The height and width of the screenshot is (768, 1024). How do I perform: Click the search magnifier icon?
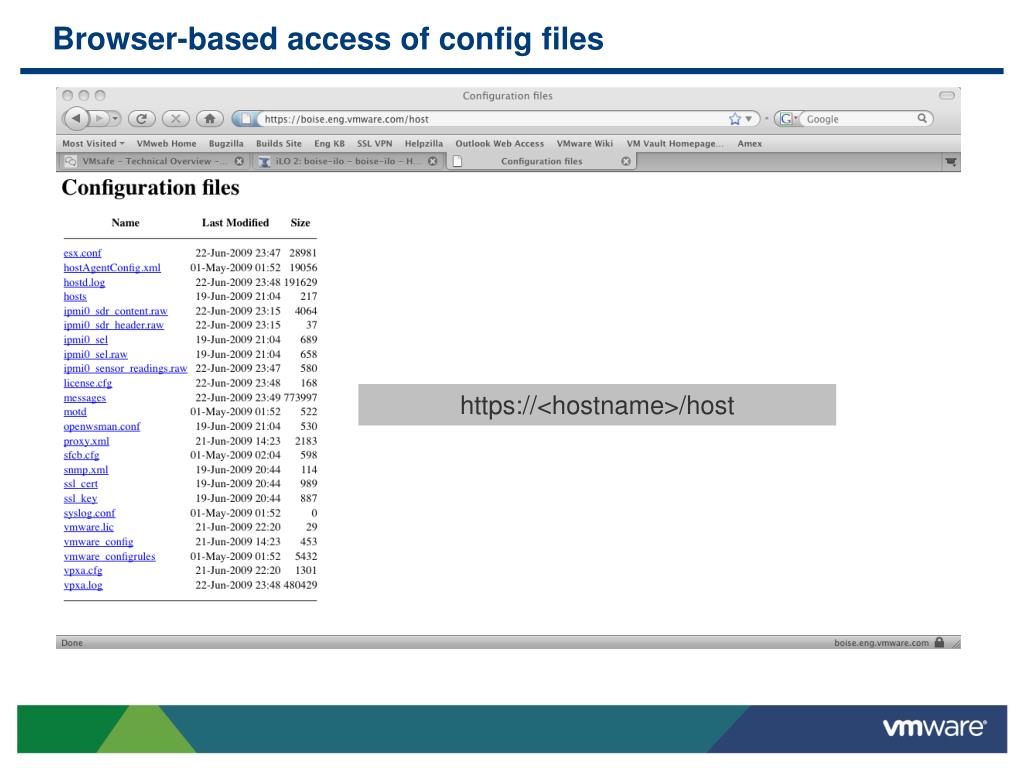(922, 118)
